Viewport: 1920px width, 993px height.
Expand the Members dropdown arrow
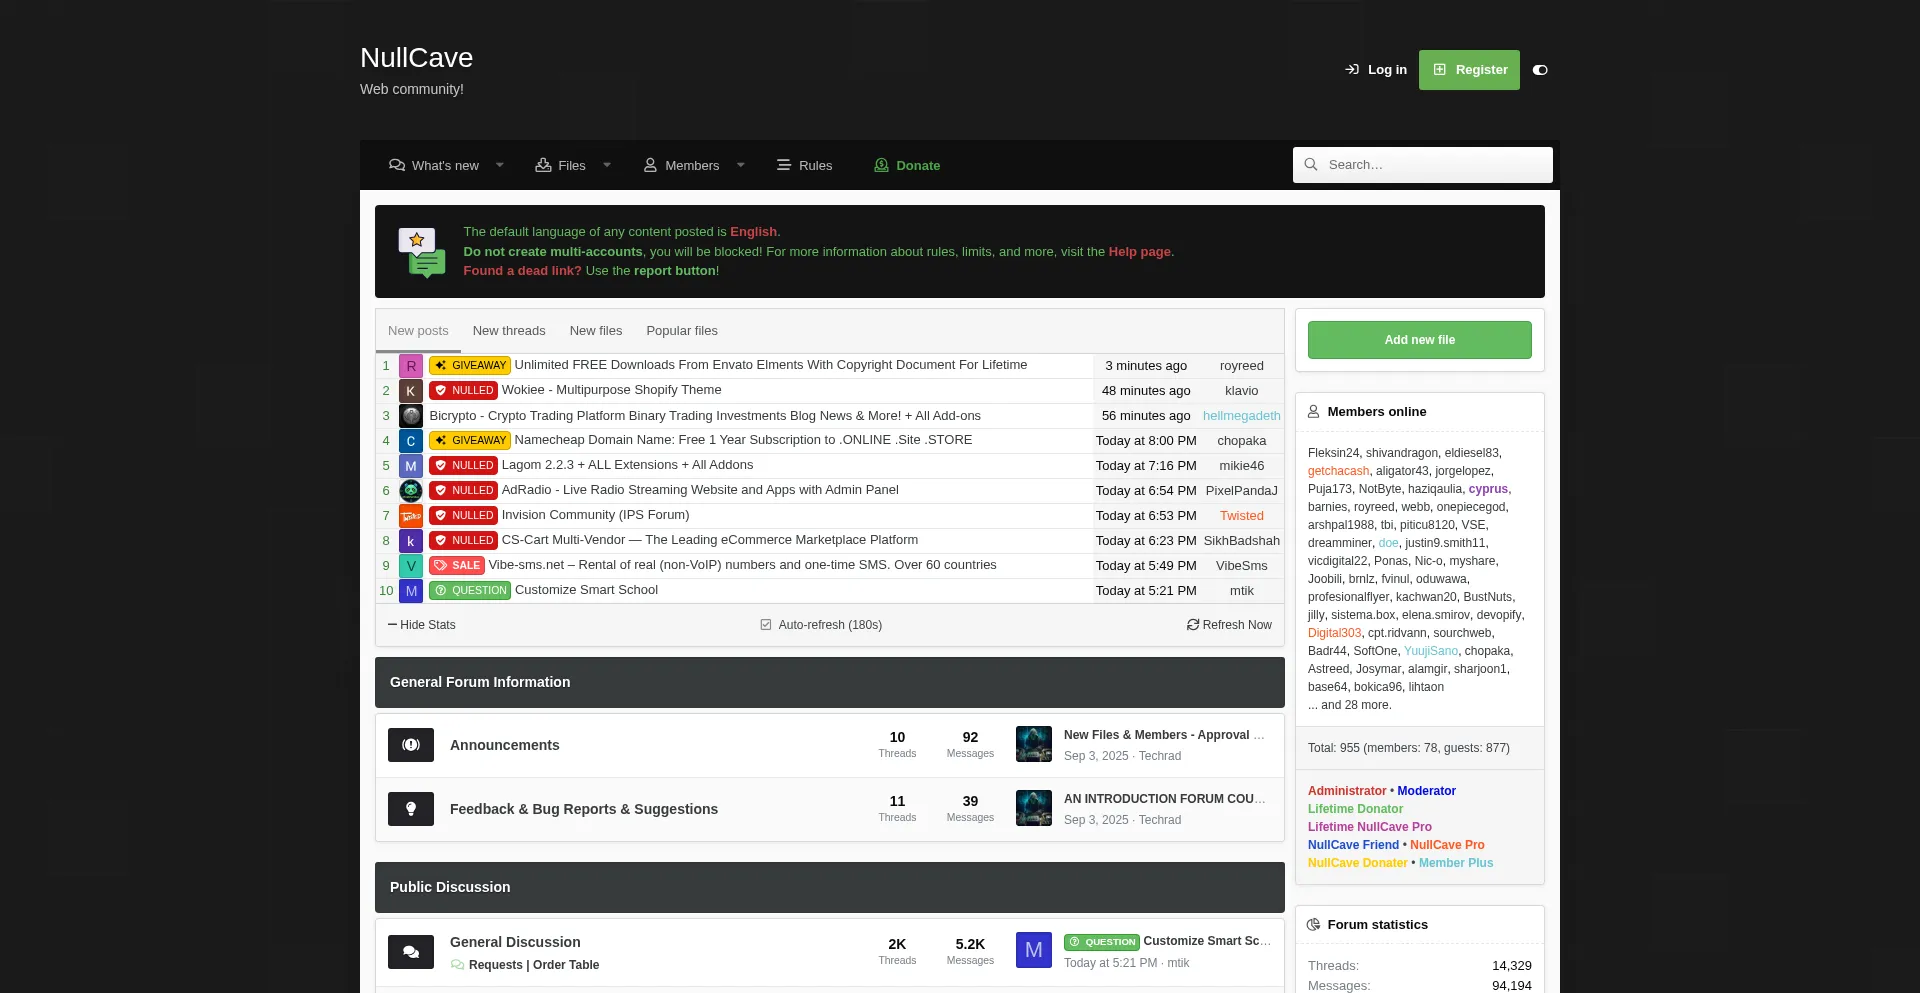[x=741, y=165]
